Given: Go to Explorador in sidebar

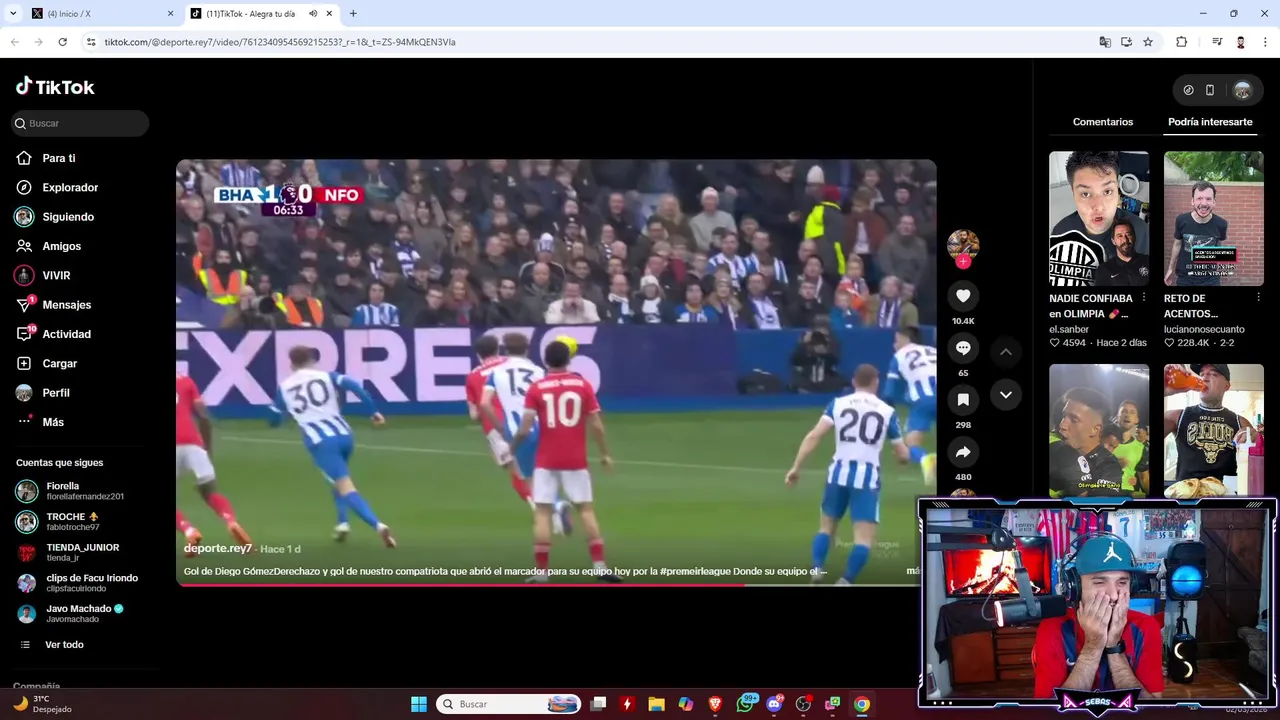Looking at the screenshot, I should [70, 187].
